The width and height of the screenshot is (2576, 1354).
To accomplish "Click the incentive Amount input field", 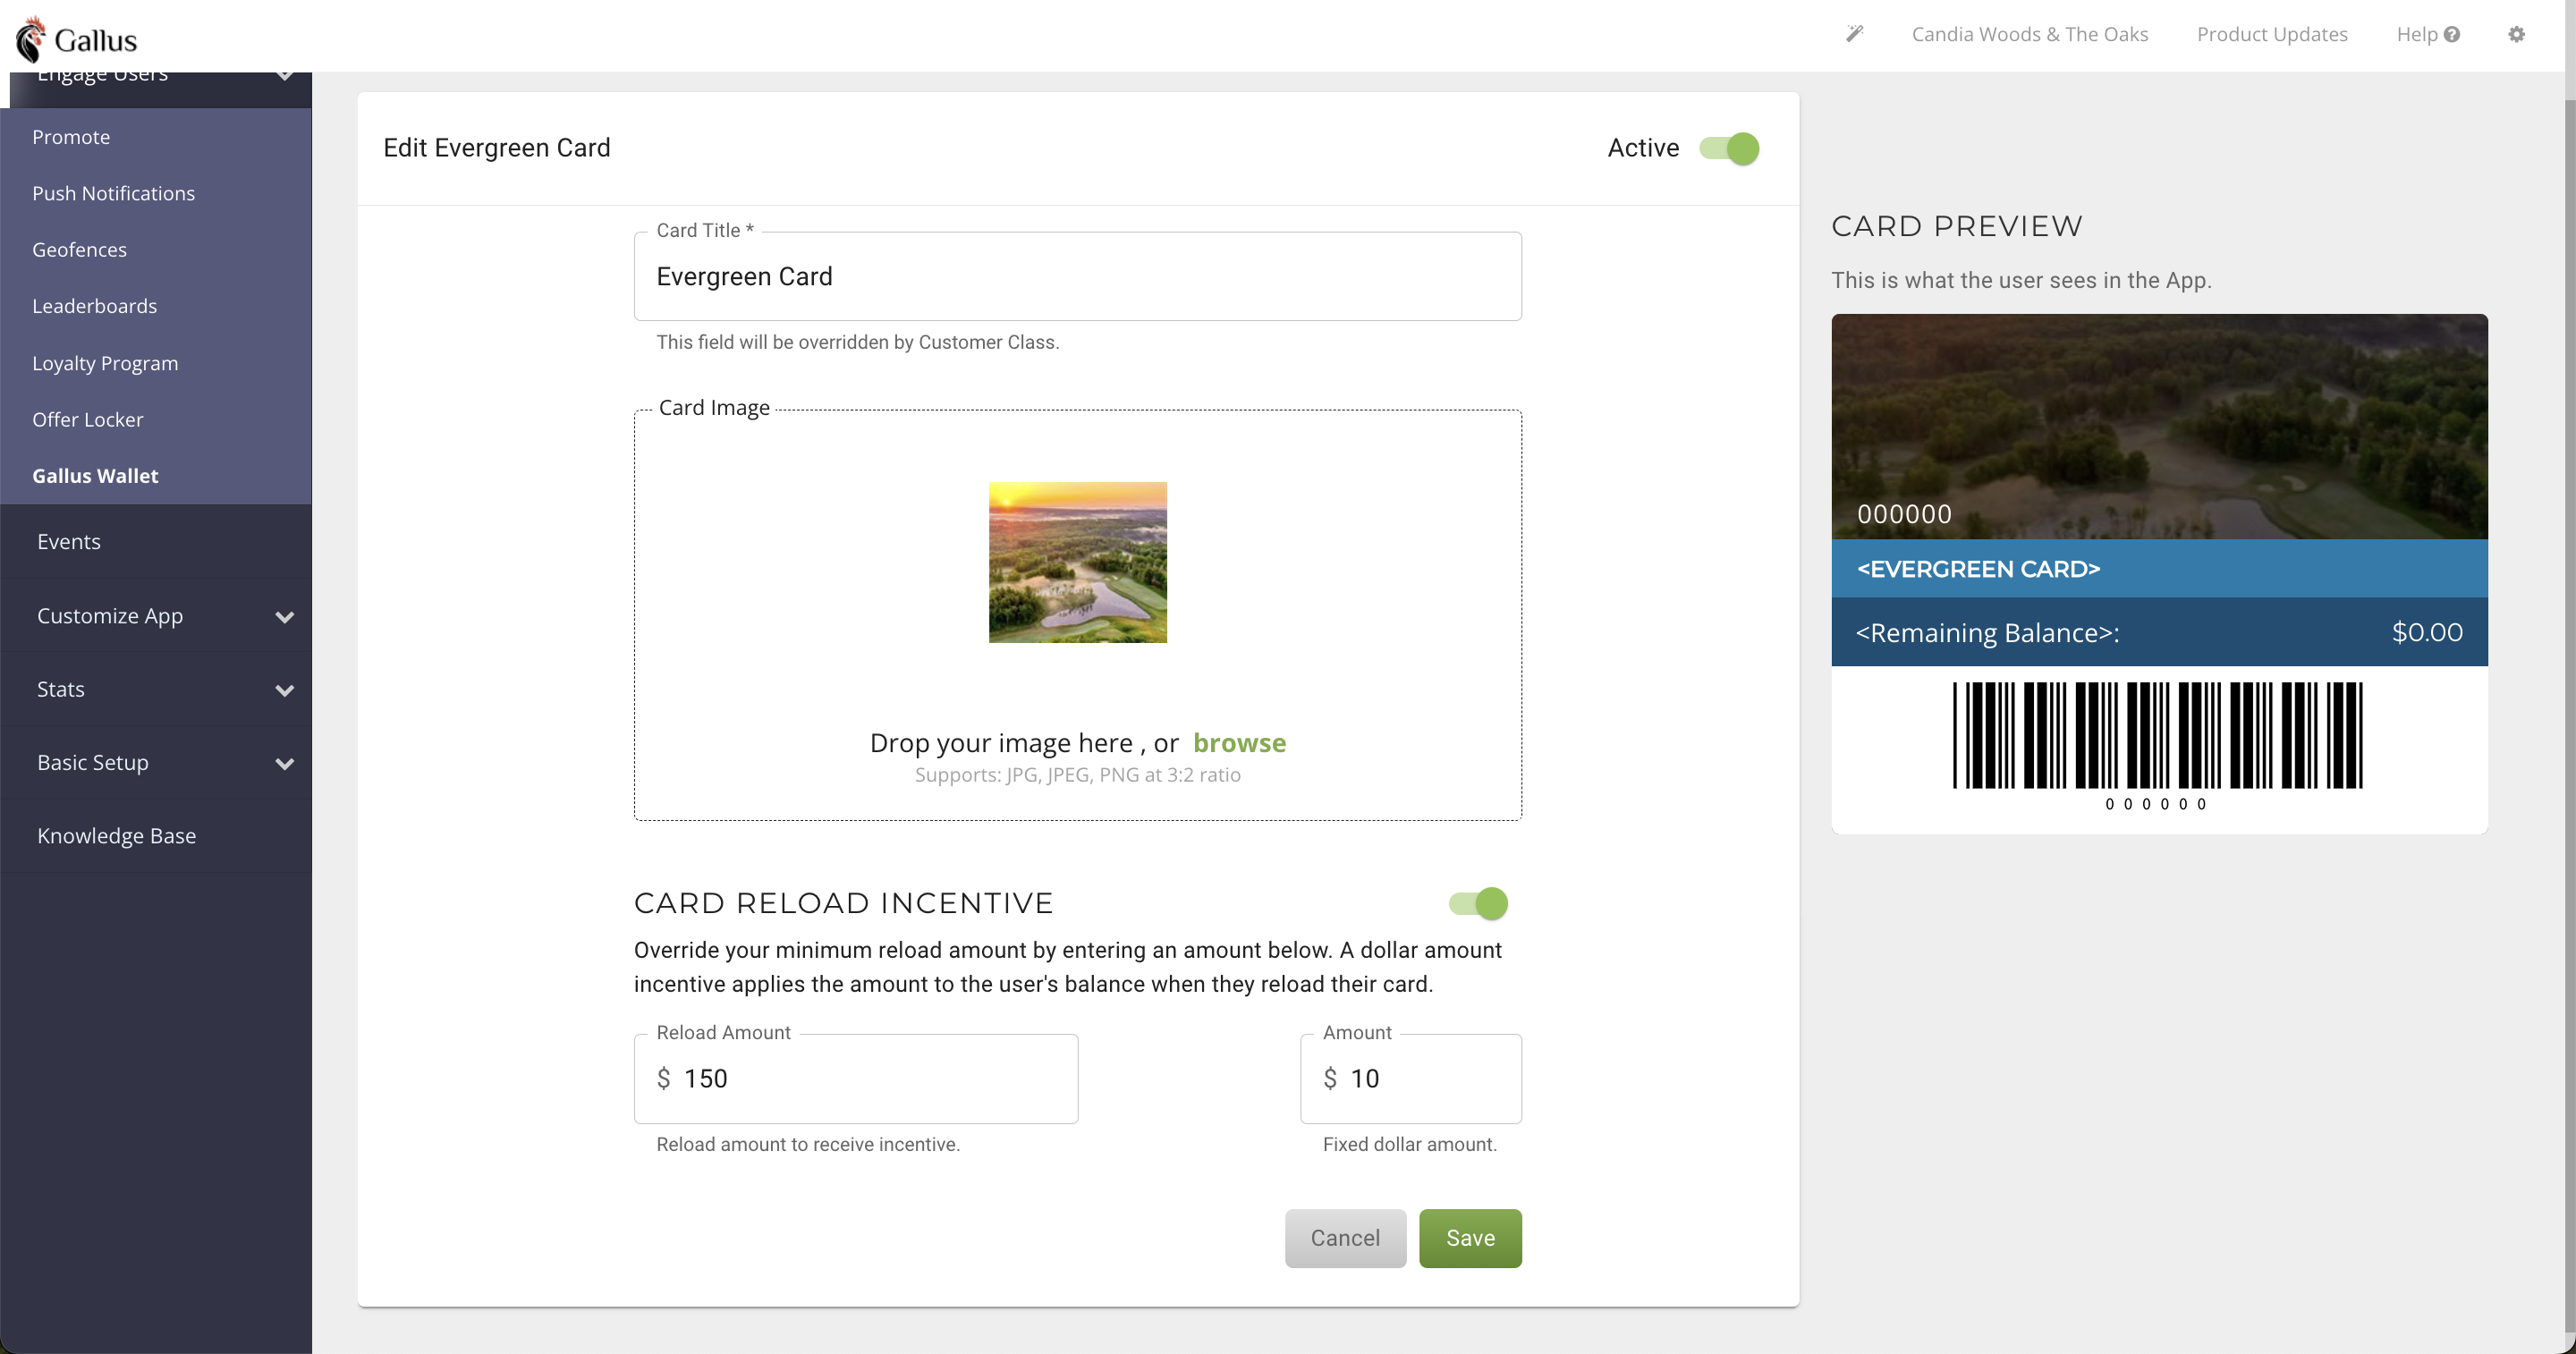I will 1411,1079.
